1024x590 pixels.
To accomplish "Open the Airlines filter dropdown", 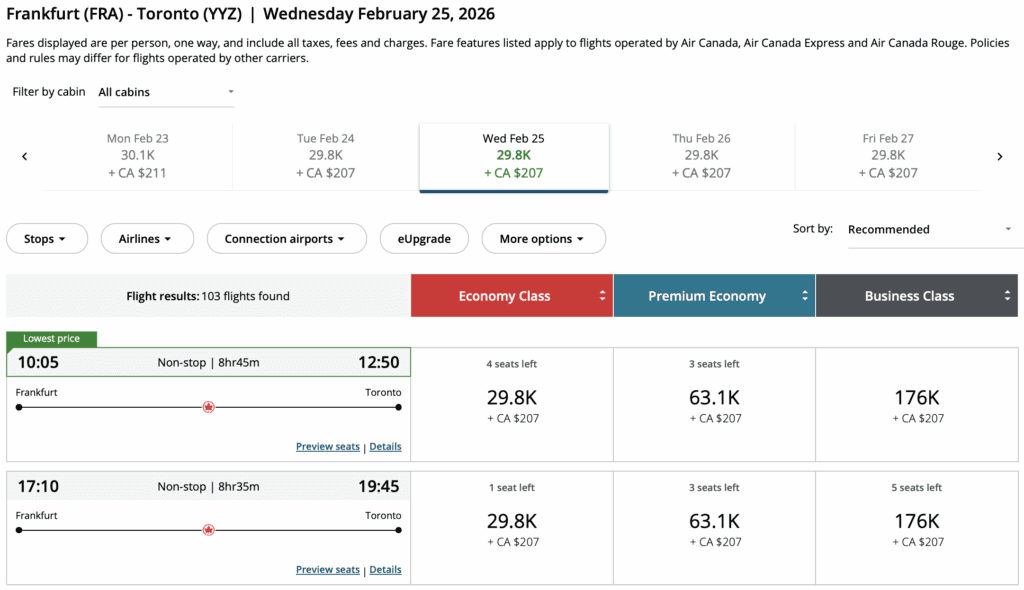I will pyautogui.click(x=145, y=239).
